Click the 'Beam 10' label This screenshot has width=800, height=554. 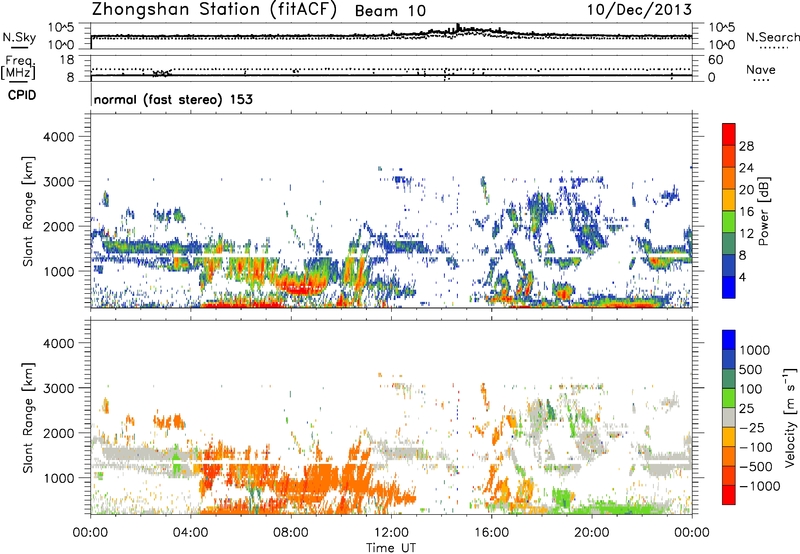click(390, 11)
